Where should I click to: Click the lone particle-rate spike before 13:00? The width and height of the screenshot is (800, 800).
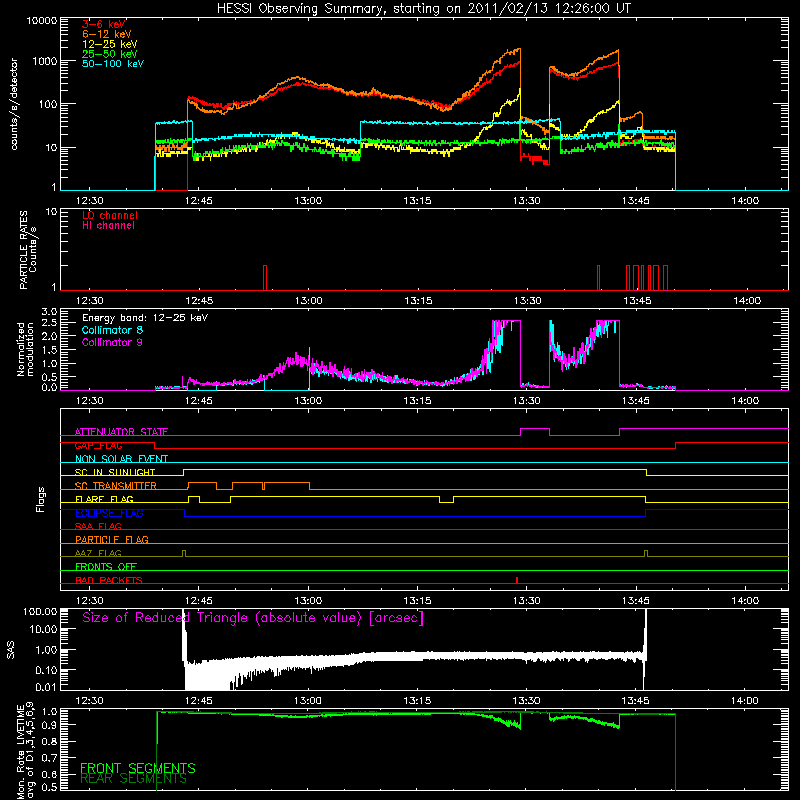pos(265,278)
